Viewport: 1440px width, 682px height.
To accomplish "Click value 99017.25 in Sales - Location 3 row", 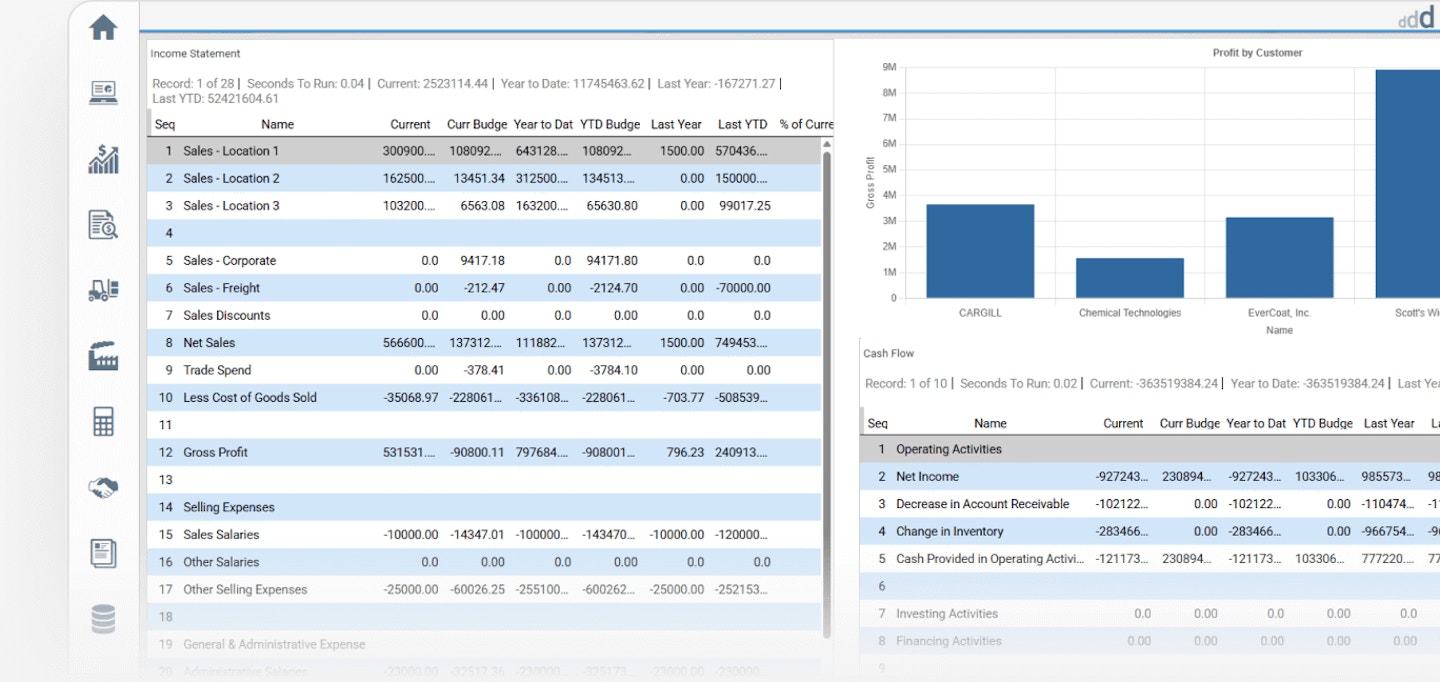I will tap(745, 206).
